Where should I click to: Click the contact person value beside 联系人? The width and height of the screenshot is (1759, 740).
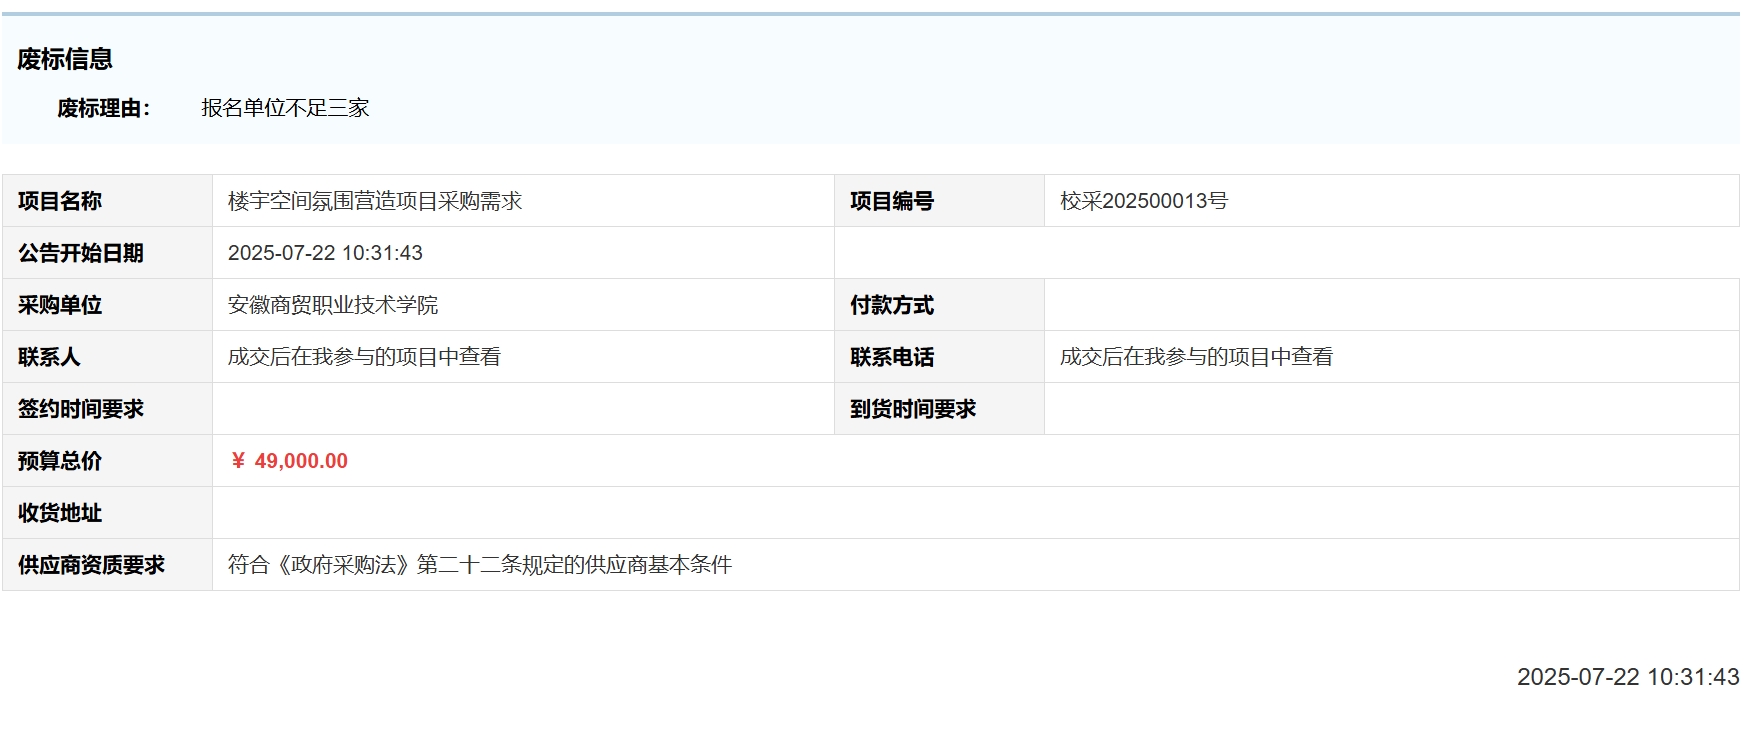[364, 357]
